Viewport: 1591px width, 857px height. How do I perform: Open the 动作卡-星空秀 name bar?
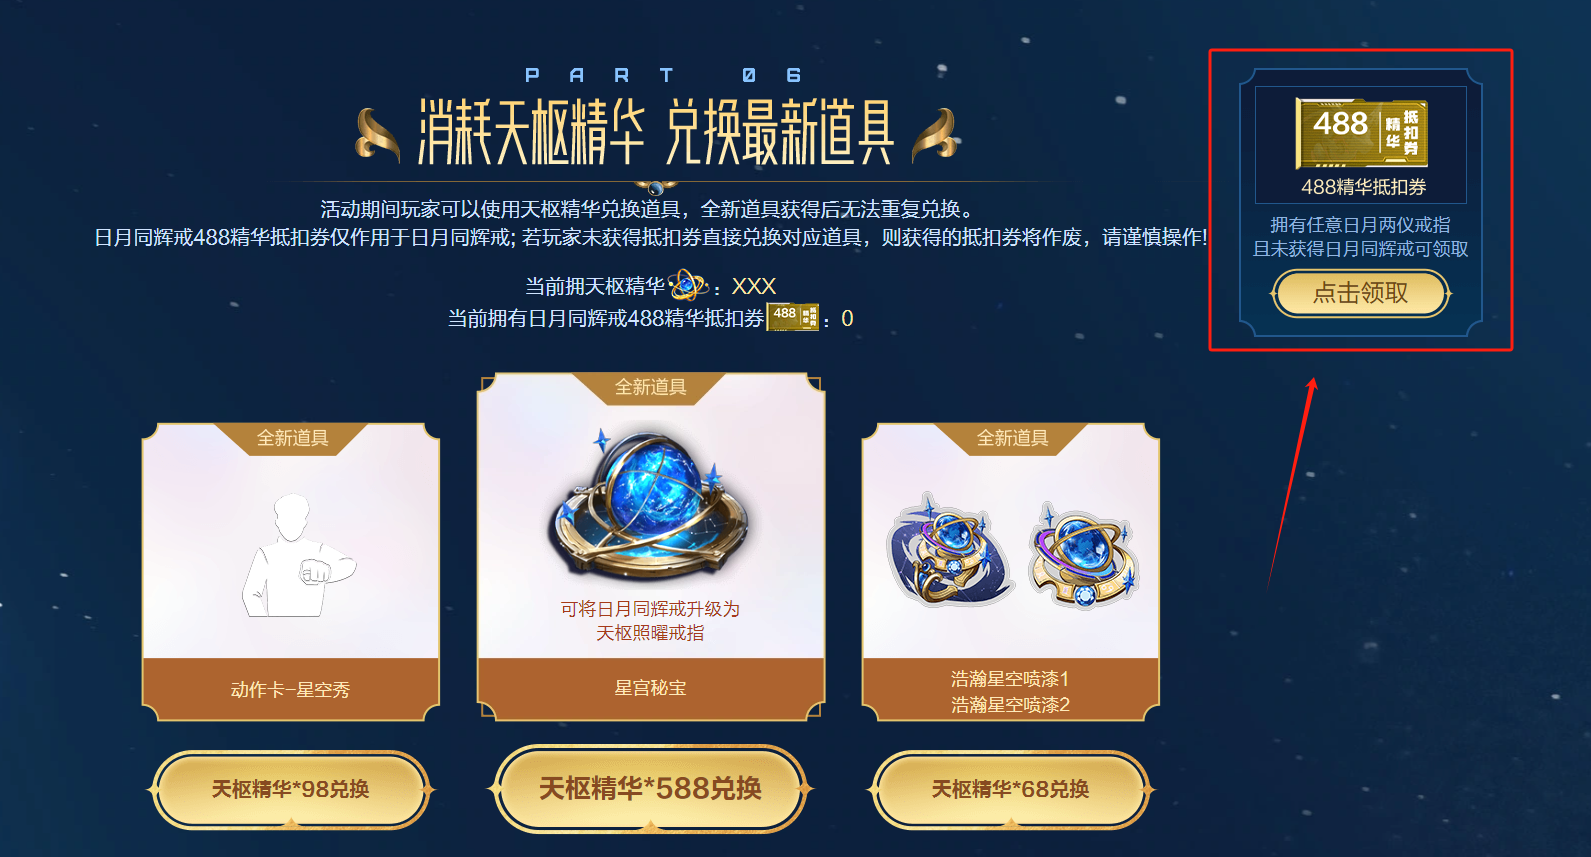pos(291,689)
